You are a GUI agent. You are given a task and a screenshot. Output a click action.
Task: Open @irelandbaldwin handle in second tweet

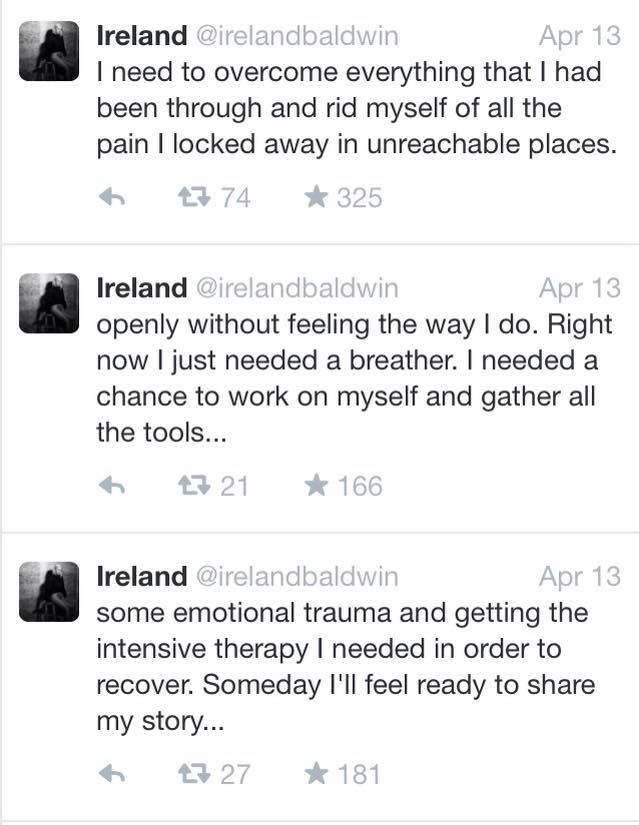tap(297, 288)
